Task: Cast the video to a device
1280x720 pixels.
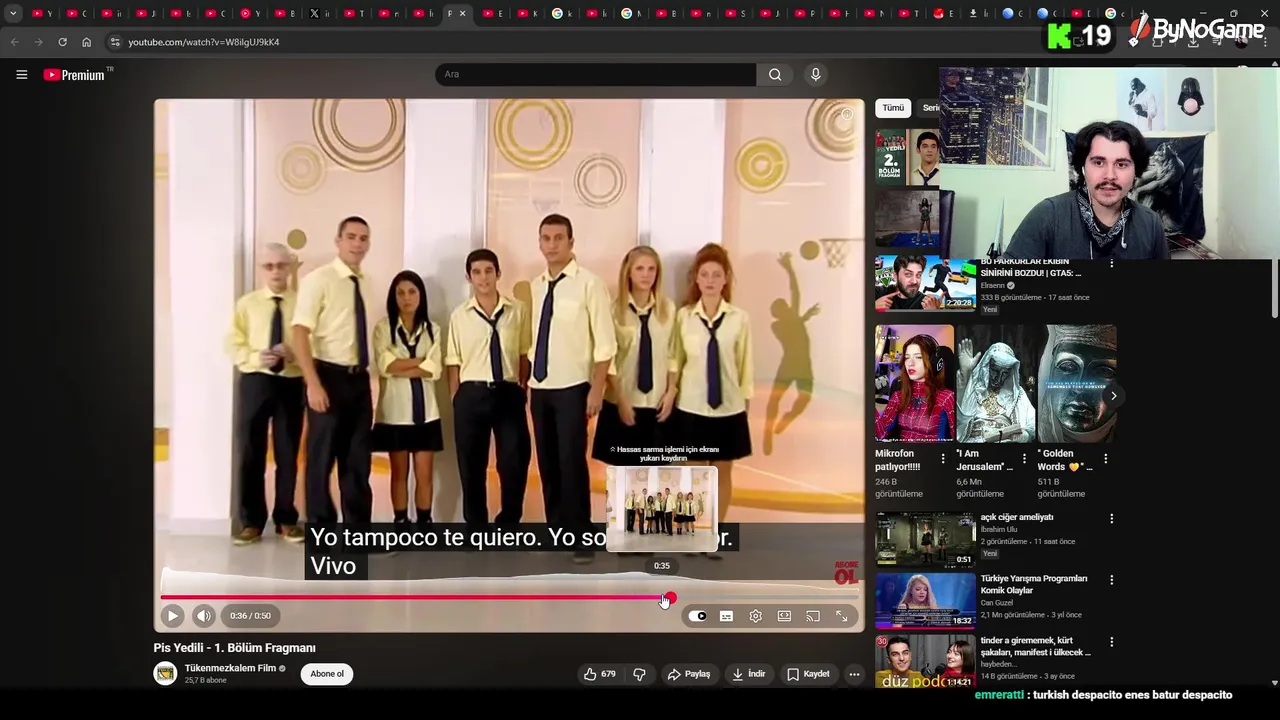Action: pyautogui.click(x=813, y=616)
